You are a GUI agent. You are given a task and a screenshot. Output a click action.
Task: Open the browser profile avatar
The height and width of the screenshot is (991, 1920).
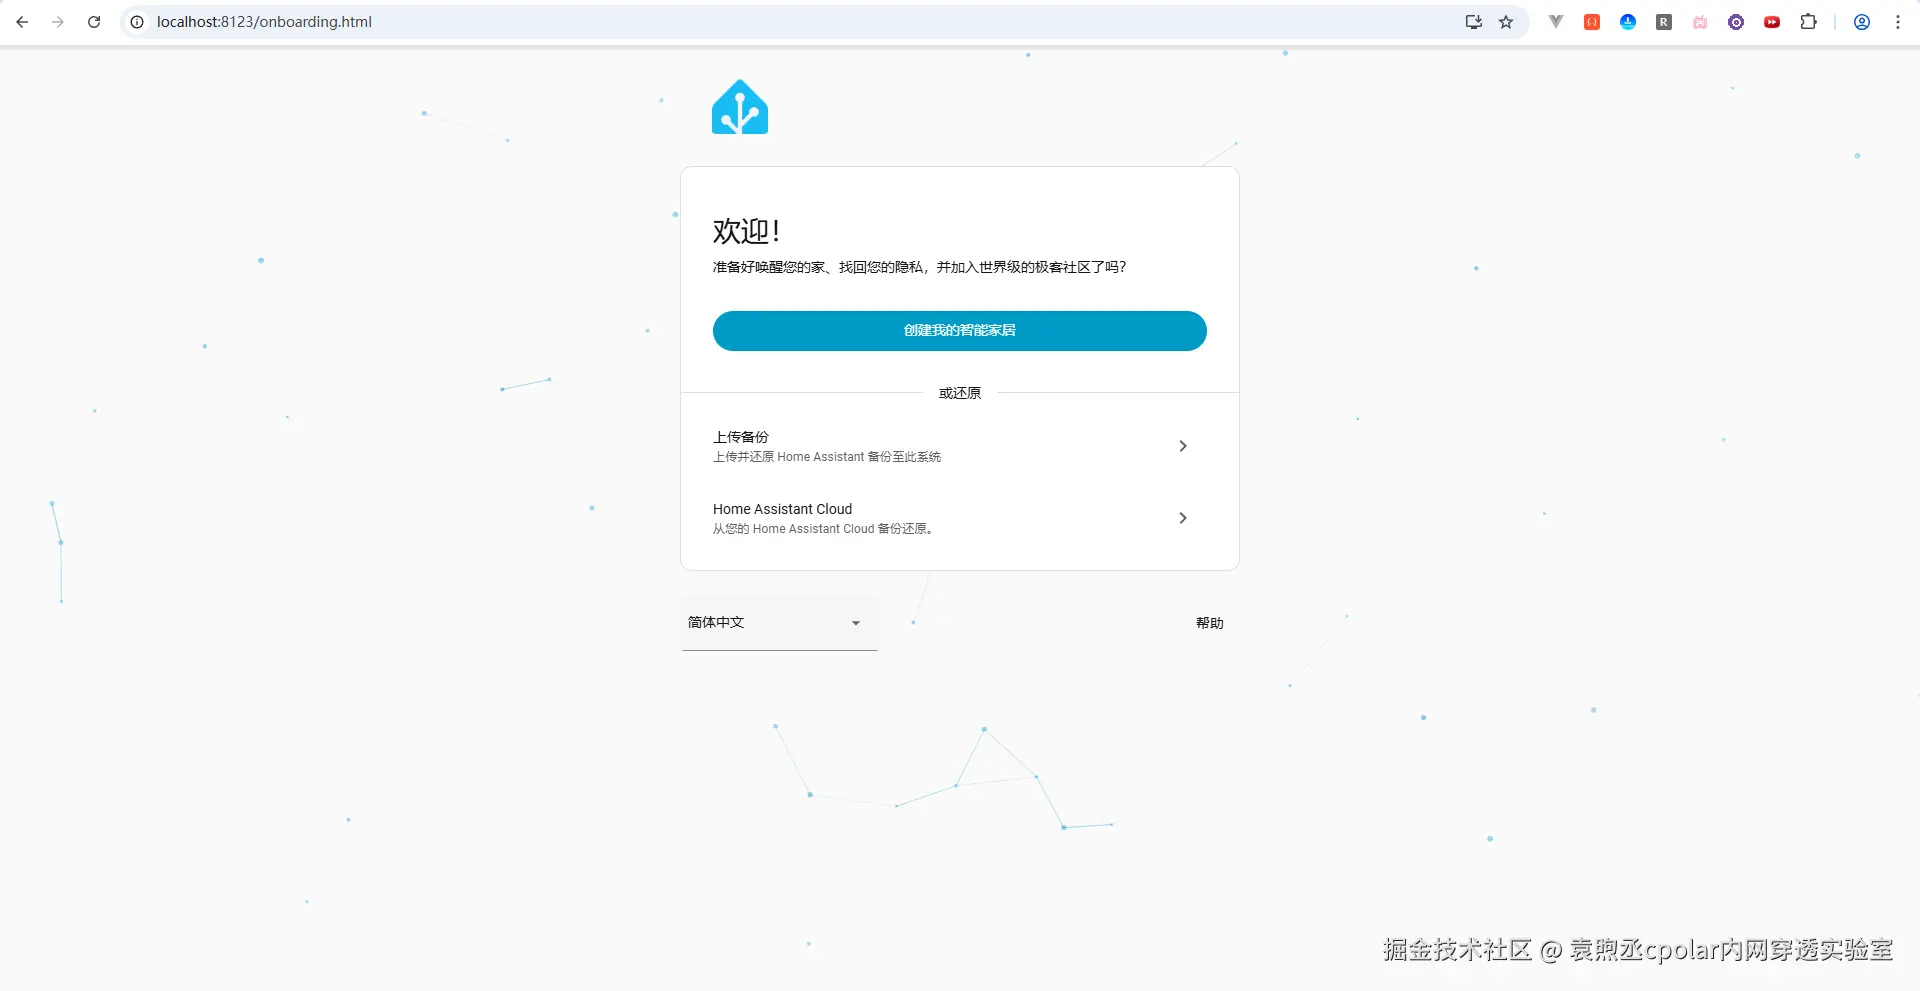(1862, 22)
